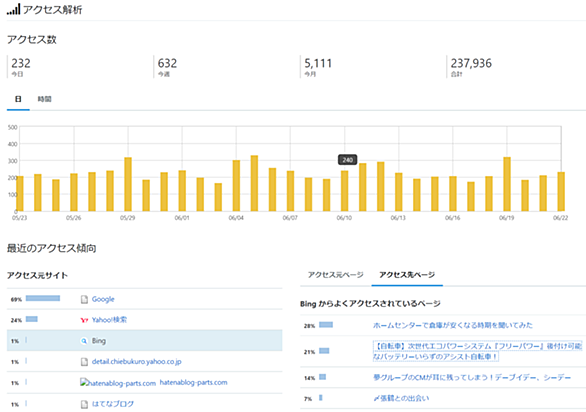Image resolution: width=586 pixels, height=412 pixels.
Task: Open the Yahoo!検索 referrer link
Action: [109, 320]
